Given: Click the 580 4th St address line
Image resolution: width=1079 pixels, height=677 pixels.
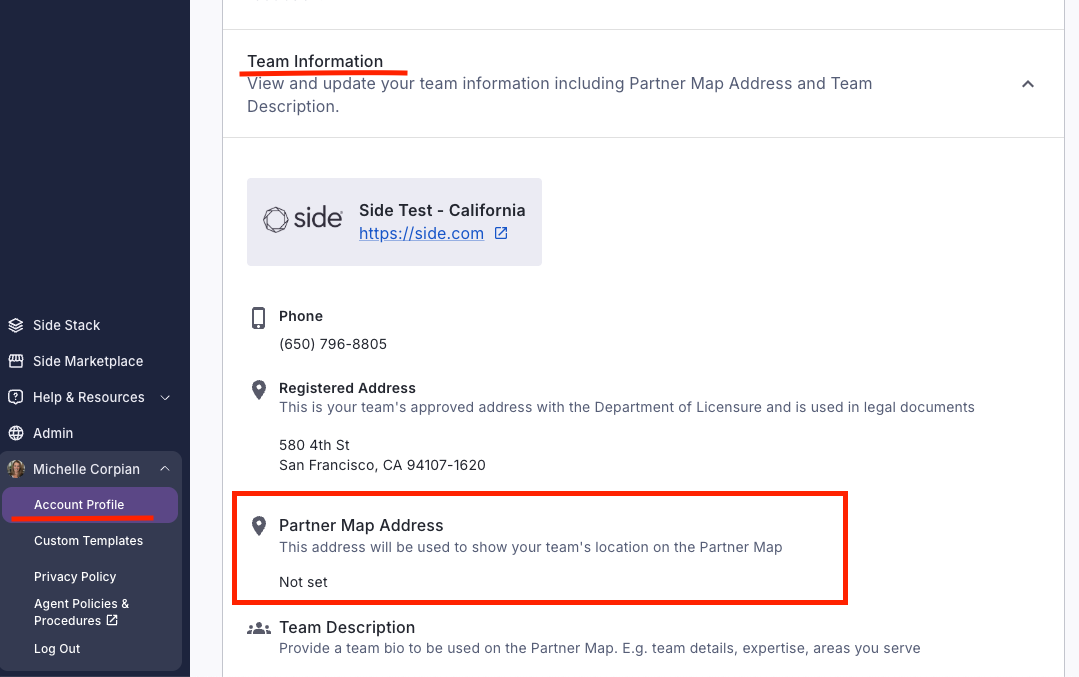Looking at the screenshot, I should click(314, 445).
